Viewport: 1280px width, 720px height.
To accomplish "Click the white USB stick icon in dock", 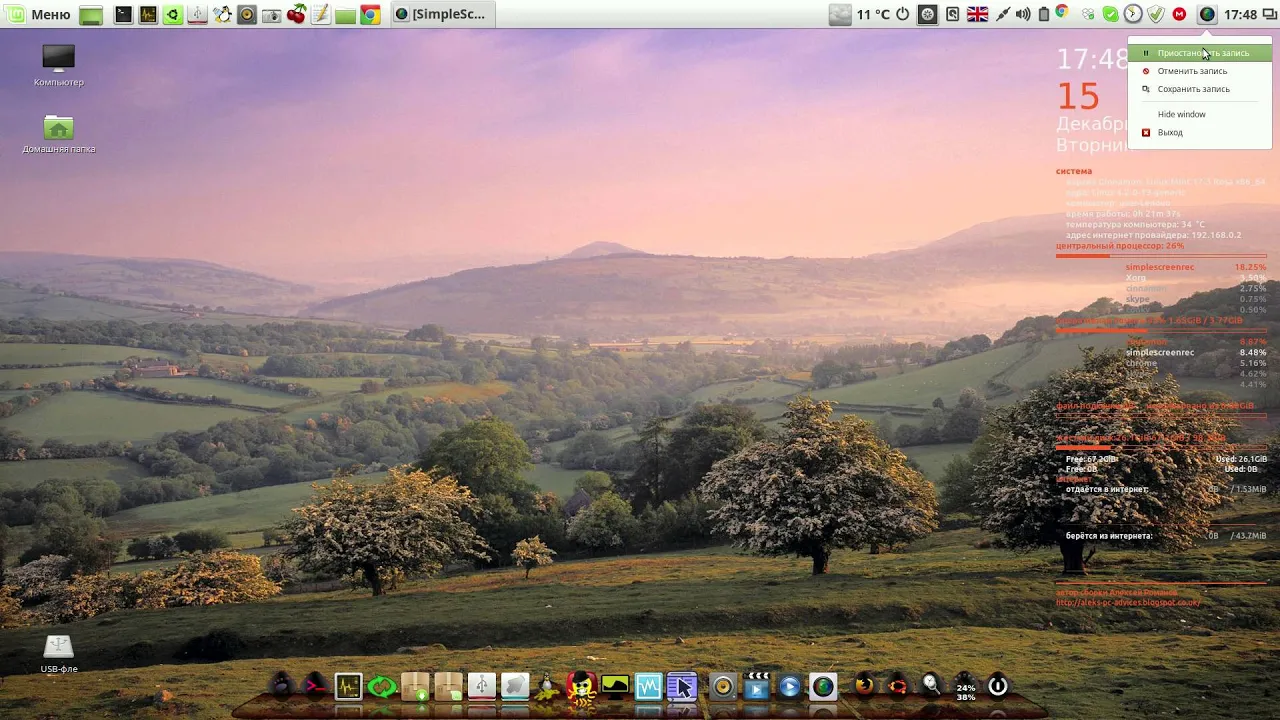I will [482, 686].
